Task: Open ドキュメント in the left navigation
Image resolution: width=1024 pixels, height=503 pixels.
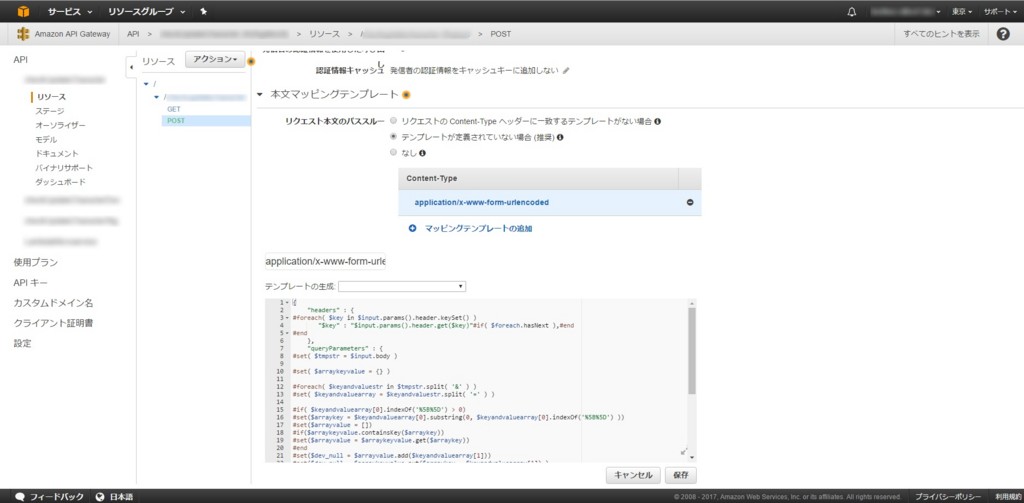Action: tap(57, 154)
